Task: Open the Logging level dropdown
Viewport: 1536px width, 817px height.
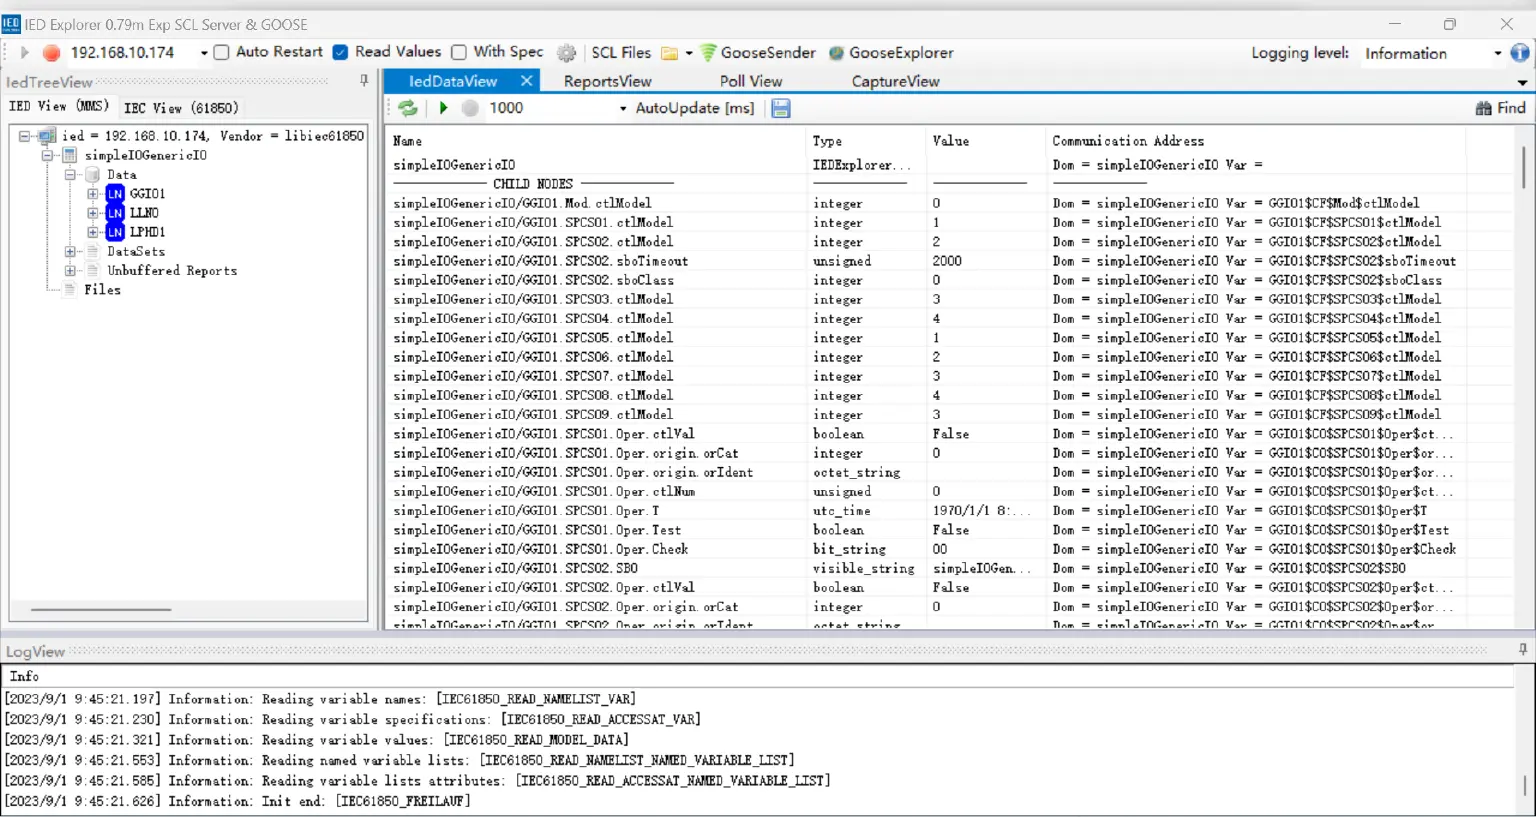Action: 1497,54
